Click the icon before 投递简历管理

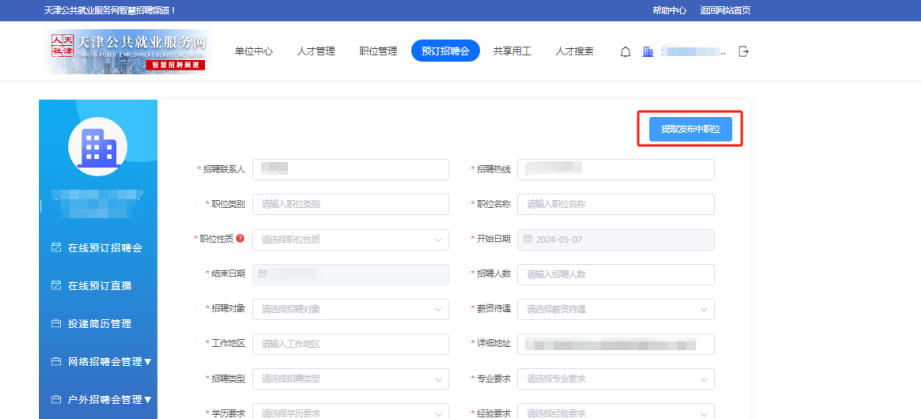click(x=56, y=324)
